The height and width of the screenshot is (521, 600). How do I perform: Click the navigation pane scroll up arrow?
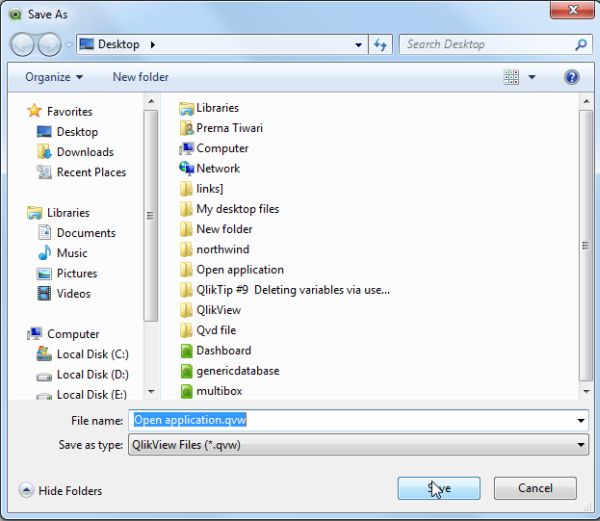[151, 101]
